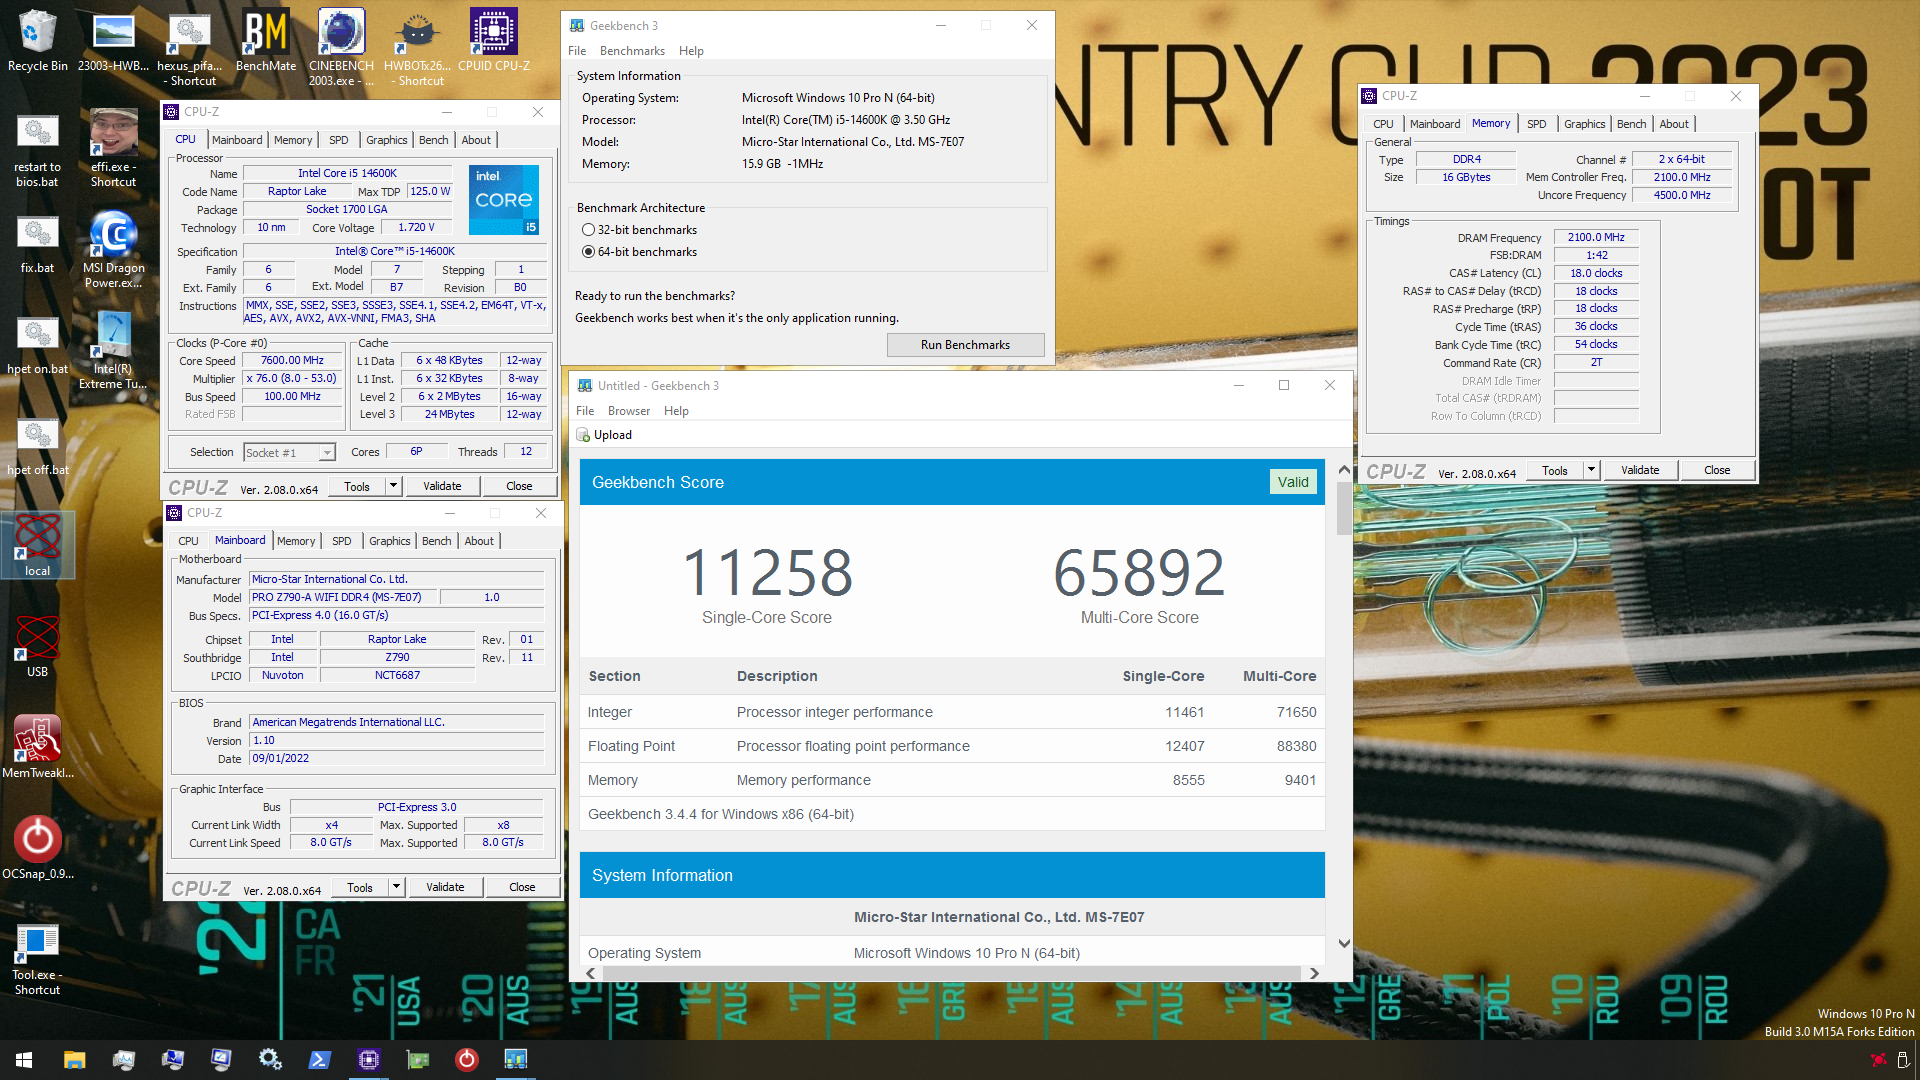Image resolution: width=1920 pixels, height=1080 pixels.
Task: Switch to Geekbench taskbar icon
Action: 515,1059
